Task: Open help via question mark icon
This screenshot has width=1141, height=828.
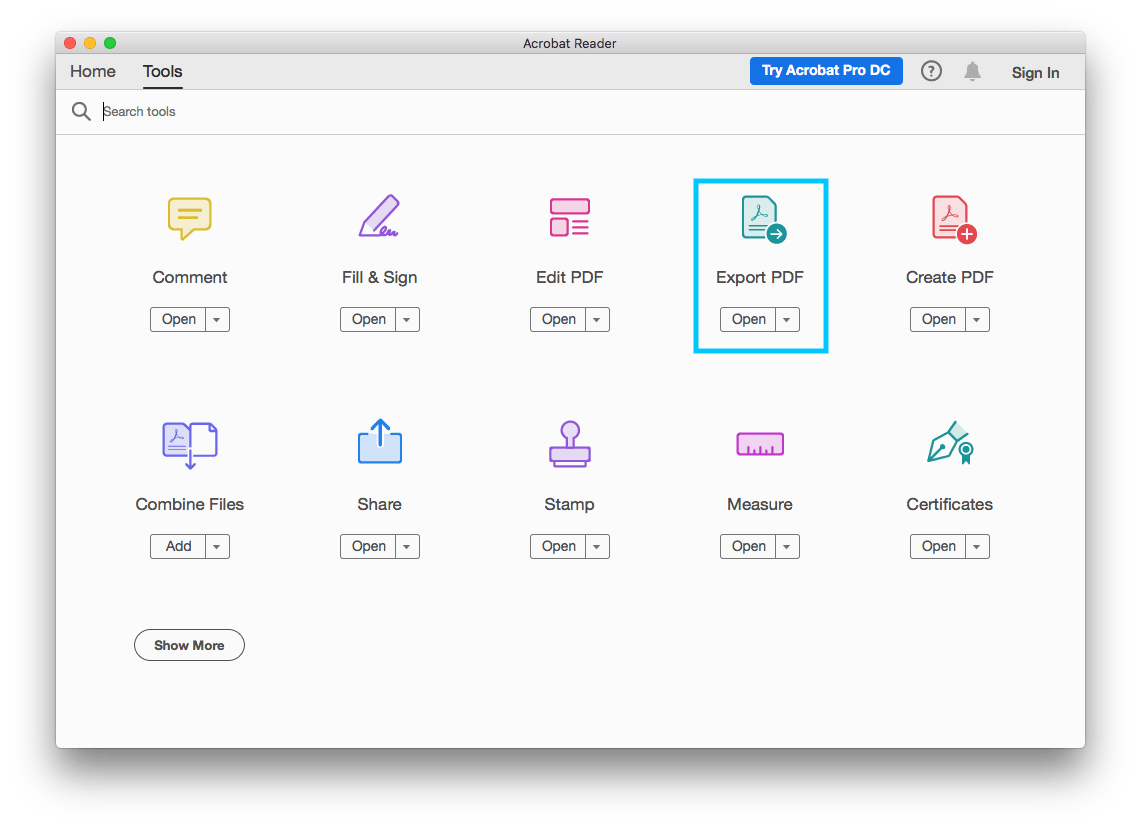Action: (x=931, y=71)
